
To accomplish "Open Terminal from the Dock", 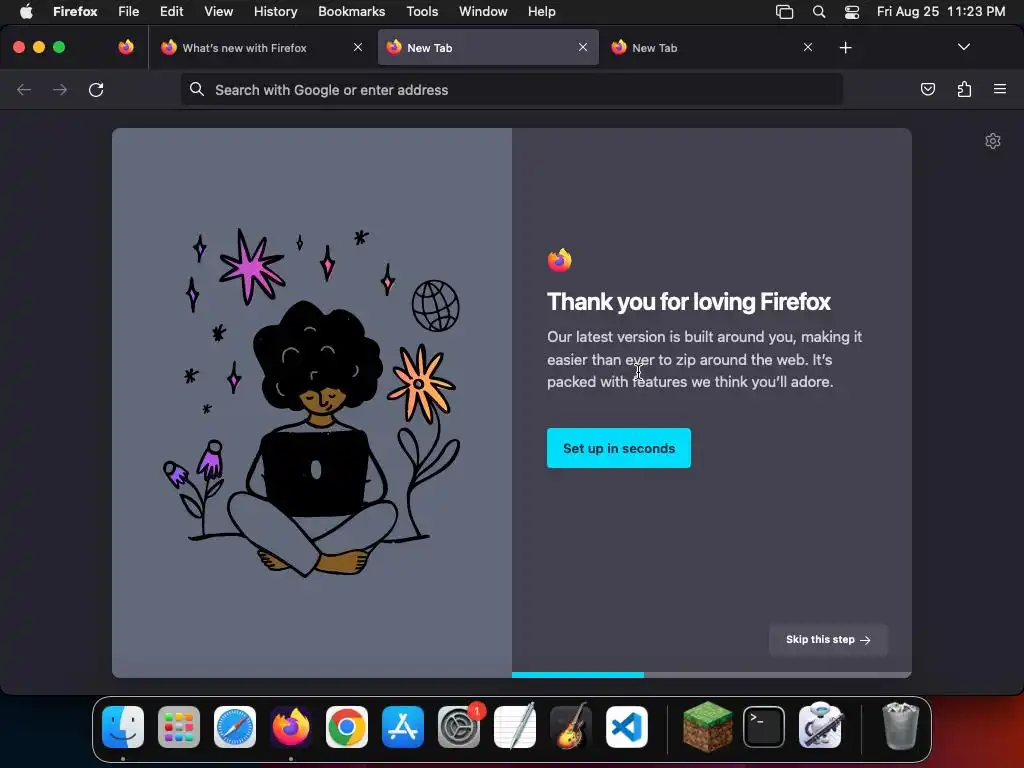I will click(x=764, y=727).
